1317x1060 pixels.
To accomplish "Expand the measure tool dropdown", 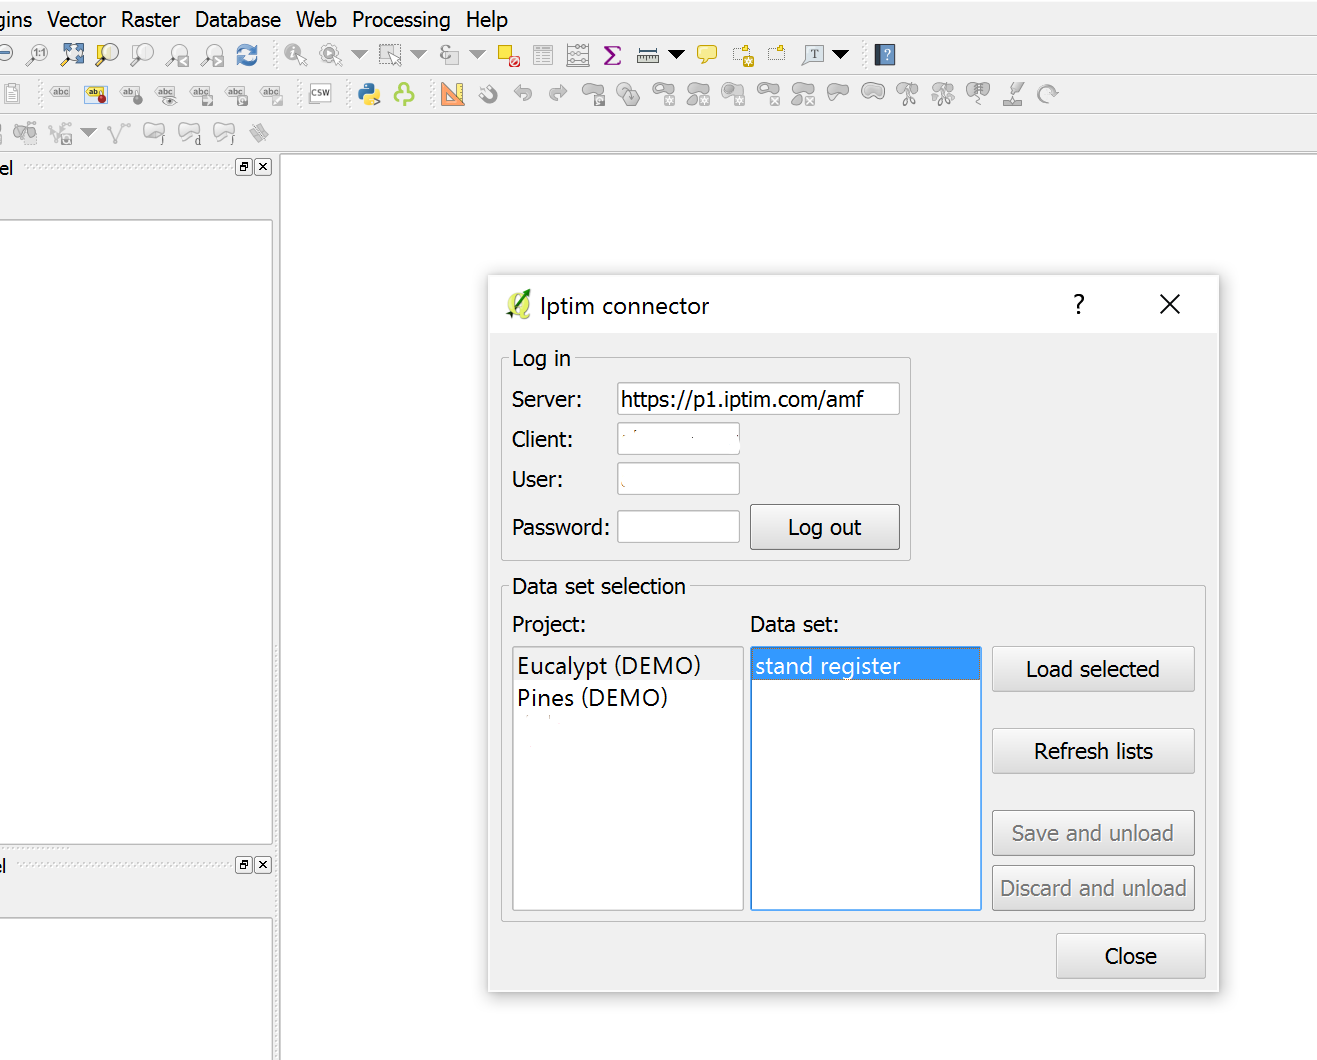I will pyautogui.click(x=676, y=55).
